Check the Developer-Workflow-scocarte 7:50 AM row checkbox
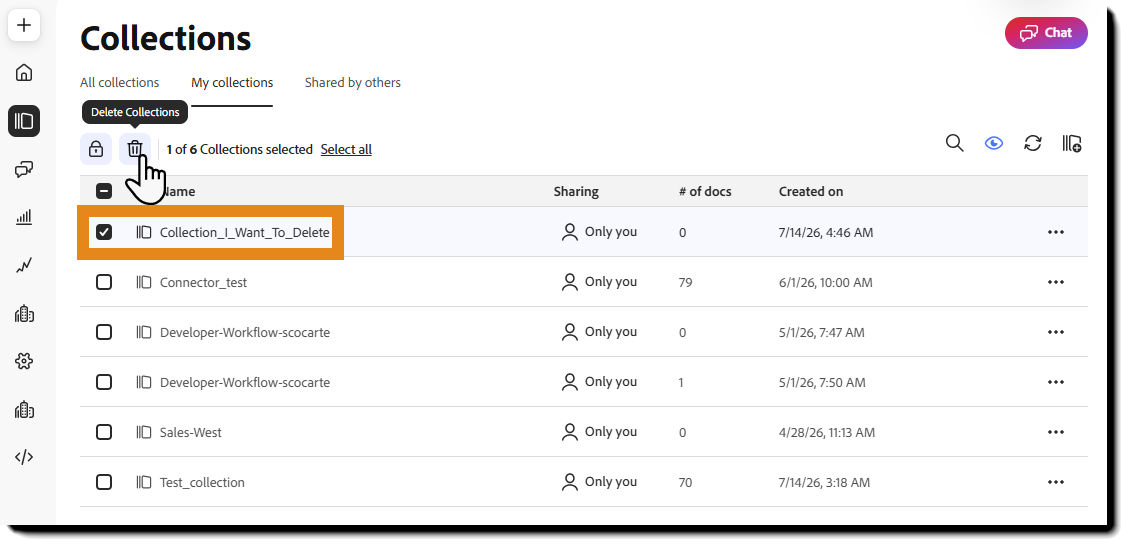This screenshot has width=1121, height=539. click(104, 382)
